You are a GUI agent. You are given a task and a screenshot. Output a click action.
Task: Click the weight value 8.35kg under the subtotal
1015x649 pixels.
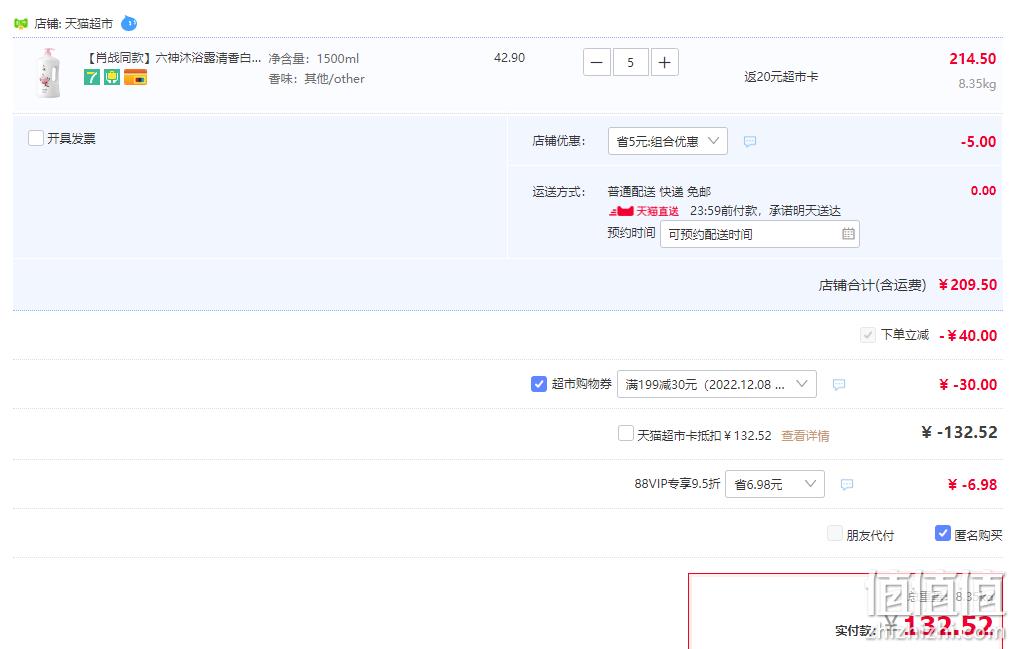977,83
